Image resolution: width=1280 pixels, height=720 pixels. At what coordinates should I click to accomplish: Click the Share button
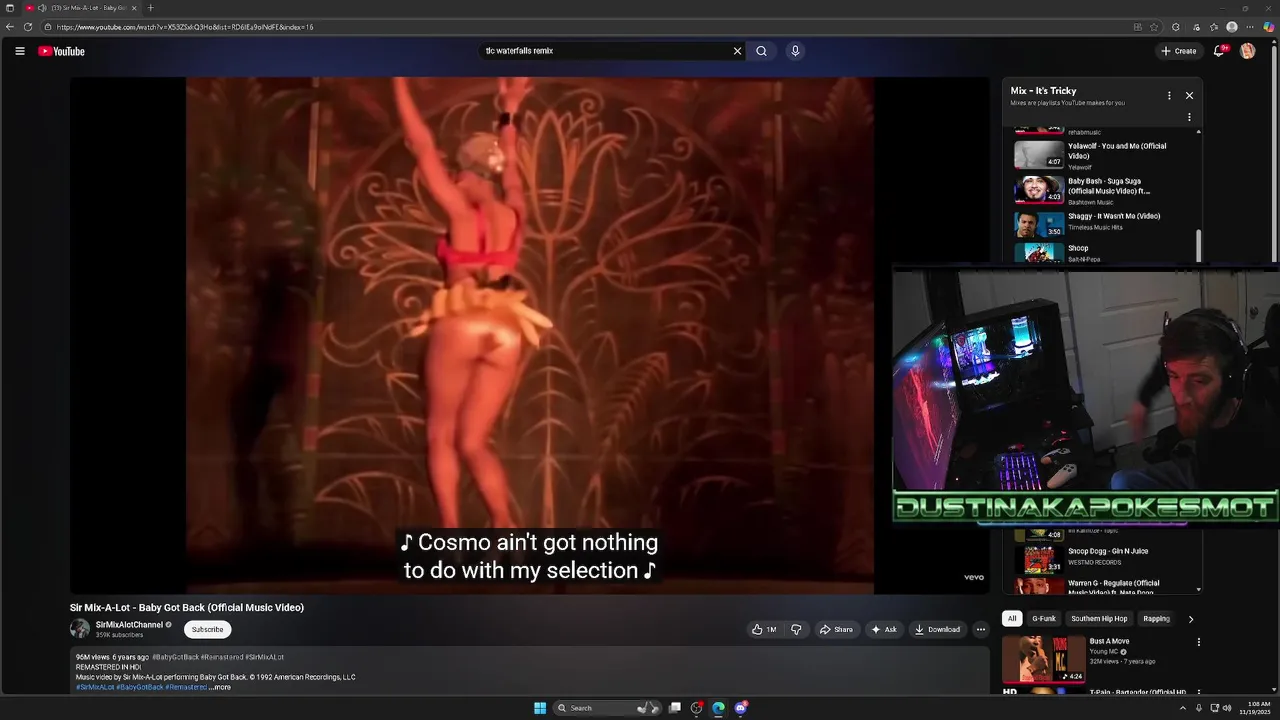(x=836, y=629)
